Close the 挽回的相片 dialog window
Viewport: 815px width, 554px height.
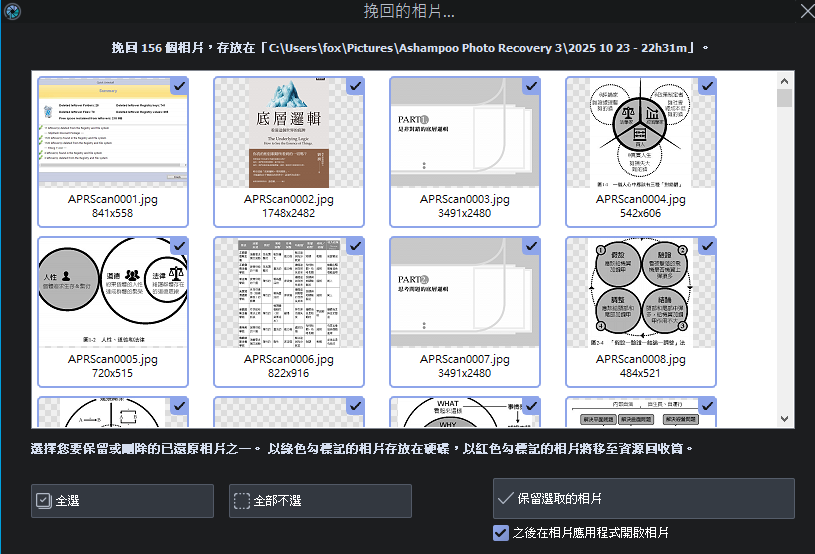click(802, 11)
